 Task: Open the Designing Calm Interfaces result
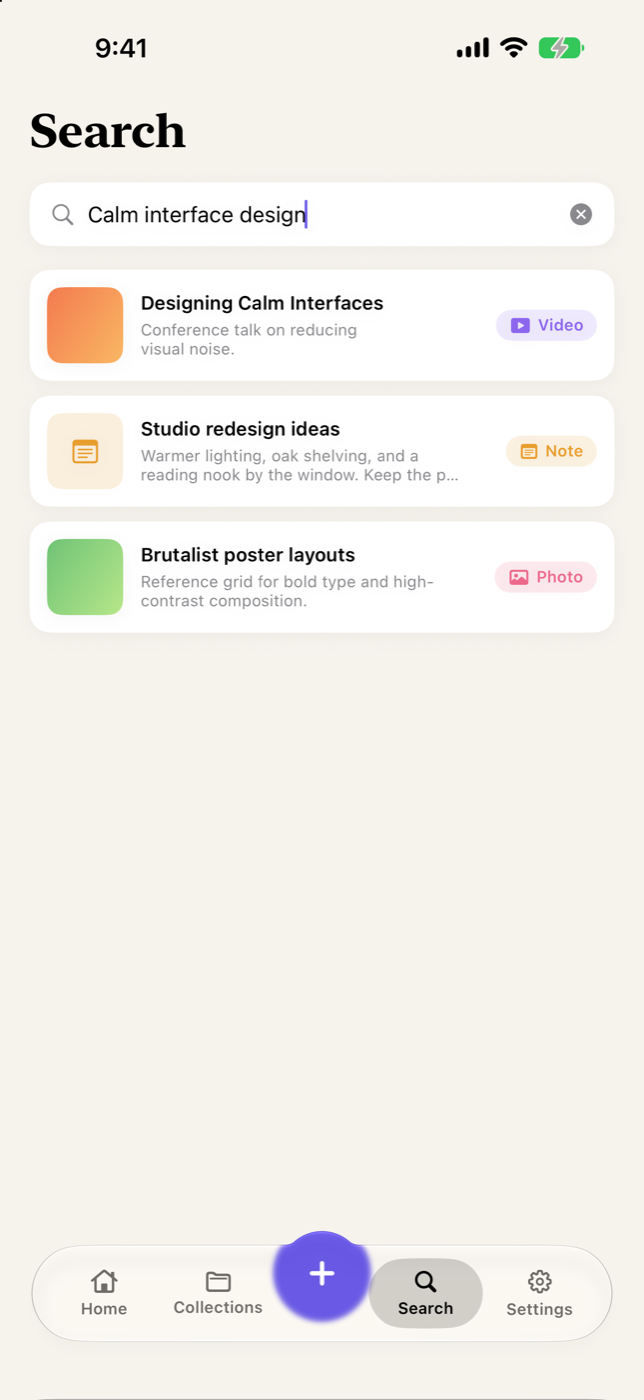322,325
